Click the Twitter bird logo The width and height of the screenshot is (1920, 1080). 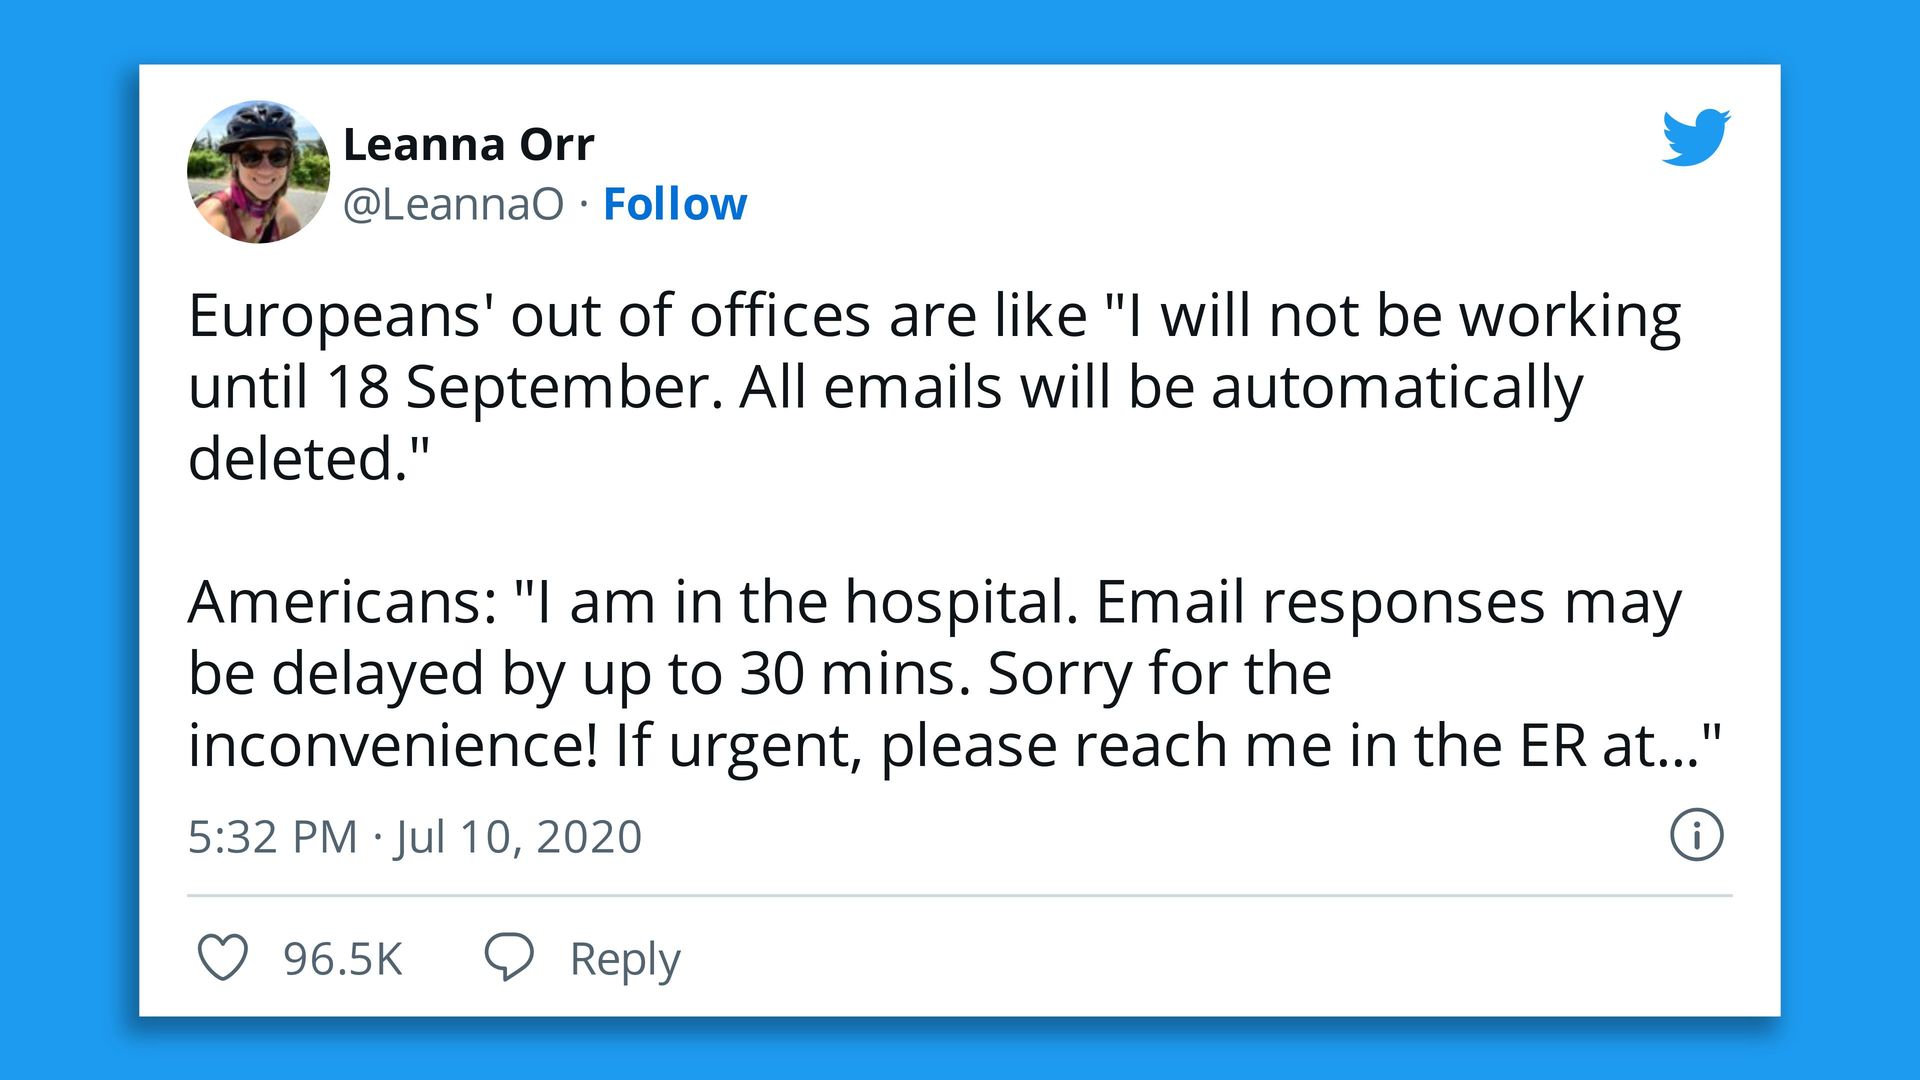(x=1695, y=137)
